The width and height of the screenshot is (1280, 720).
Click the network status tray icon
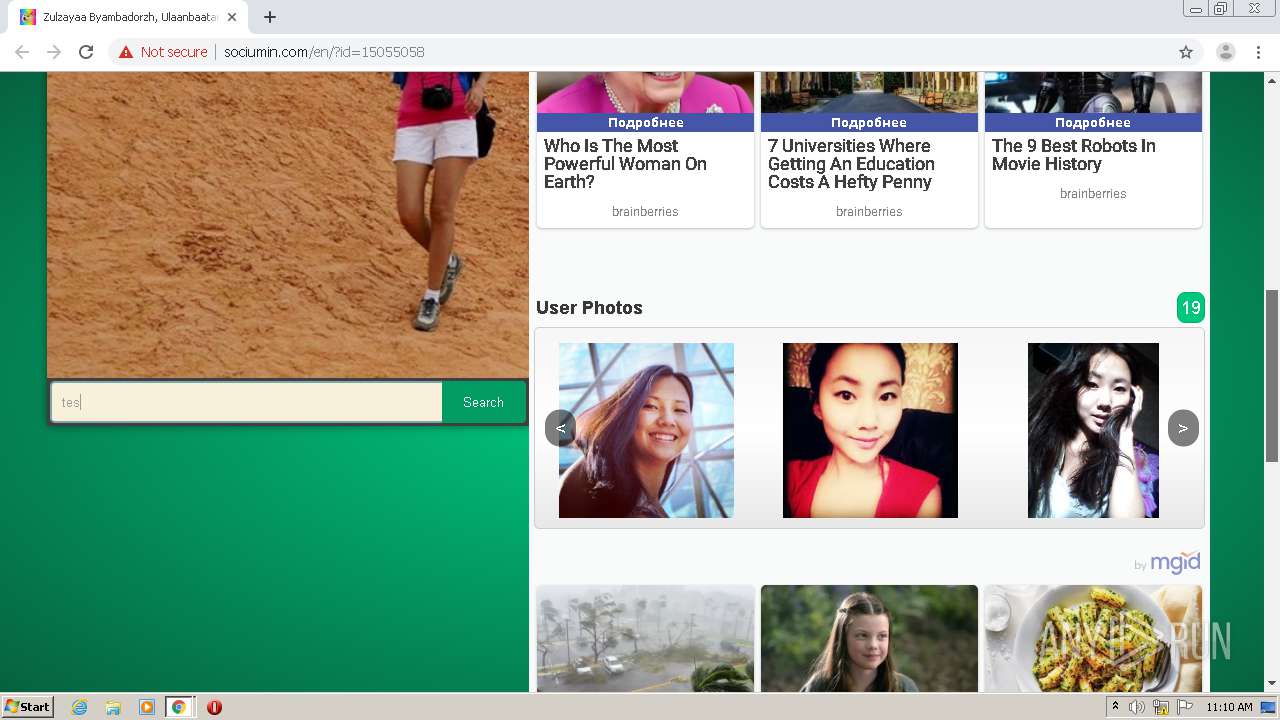[1161, 707]
